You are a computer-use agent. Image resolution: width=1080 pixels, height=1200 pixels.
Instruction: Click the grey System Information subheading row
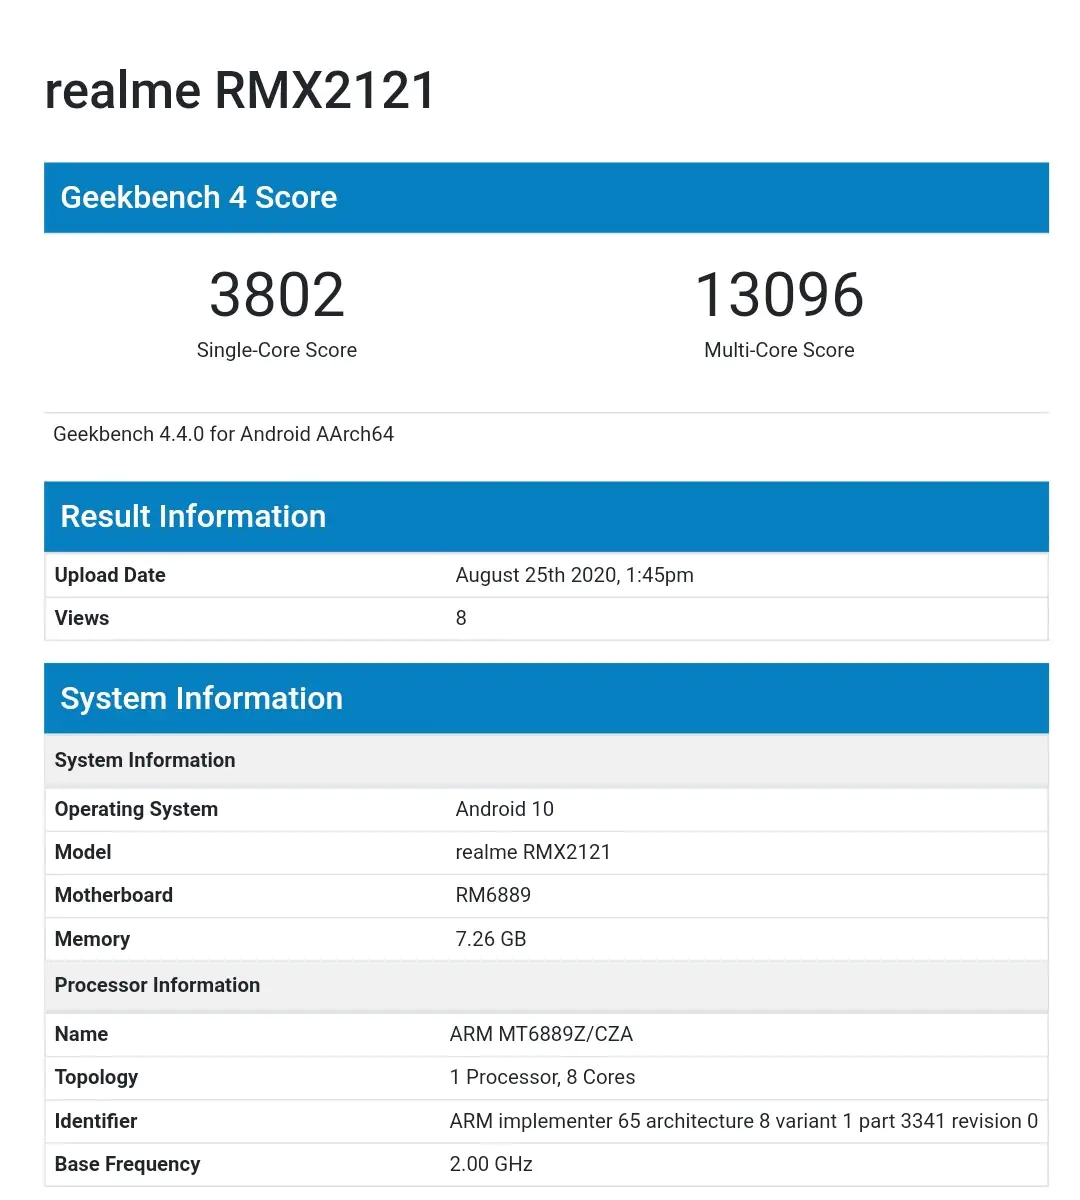click(546, 761)
